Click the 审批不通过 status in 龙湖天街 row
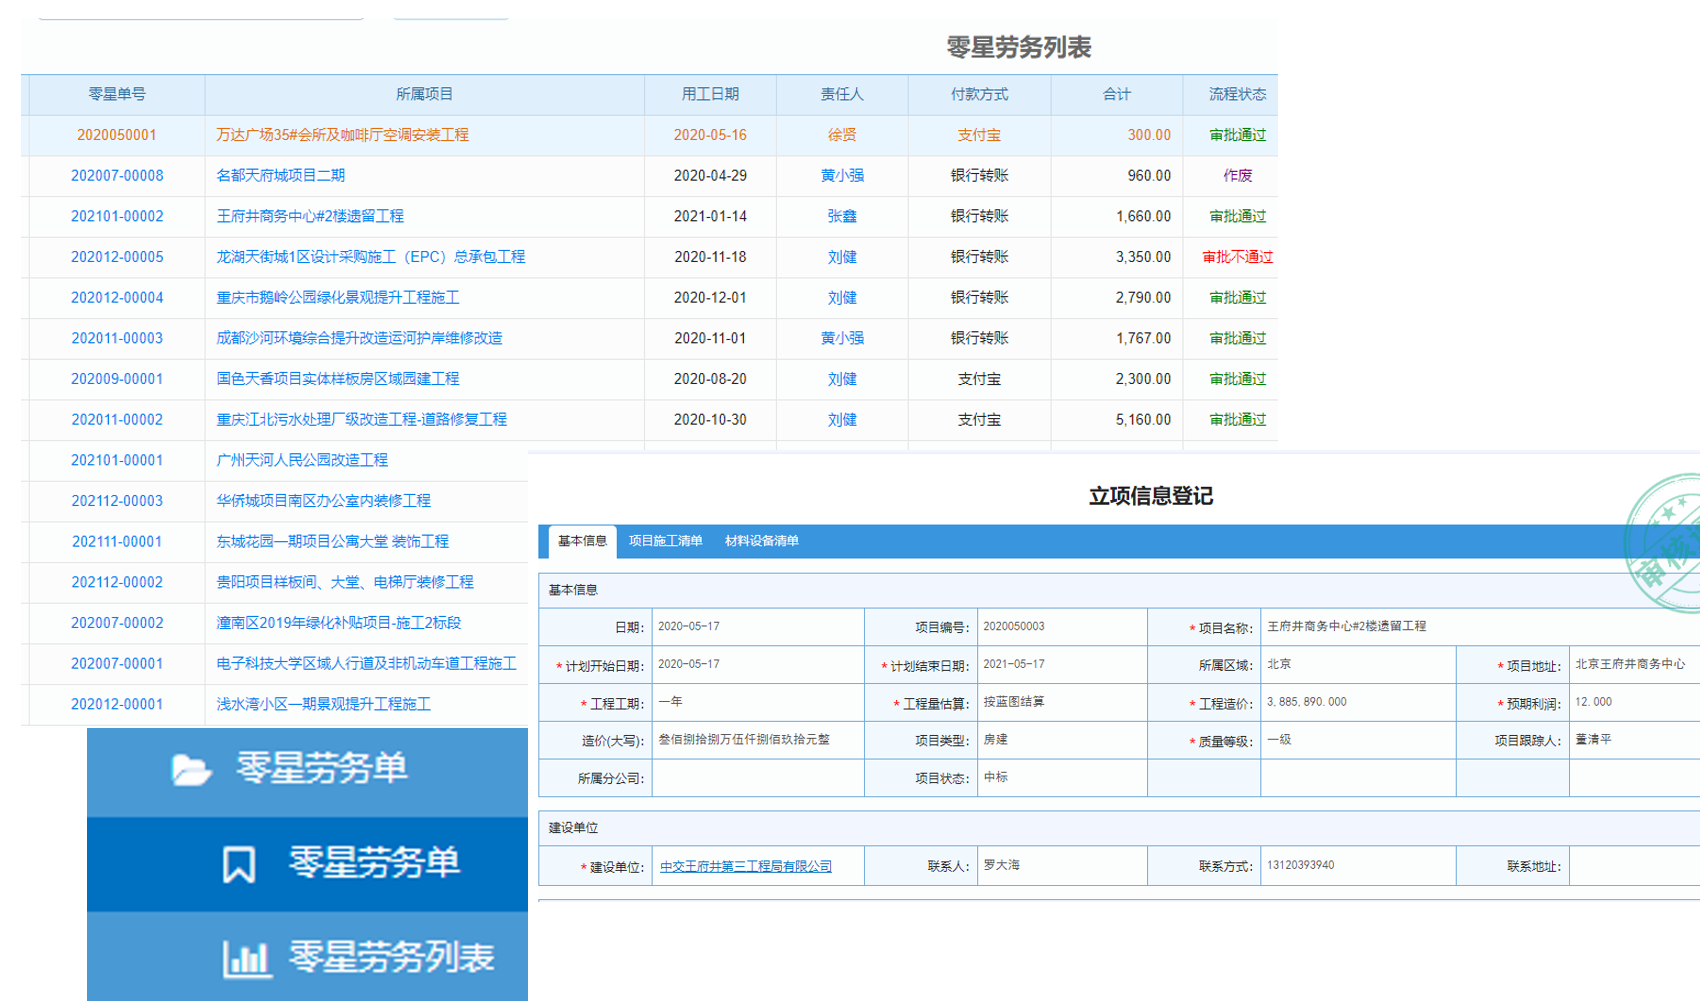 1237,257
